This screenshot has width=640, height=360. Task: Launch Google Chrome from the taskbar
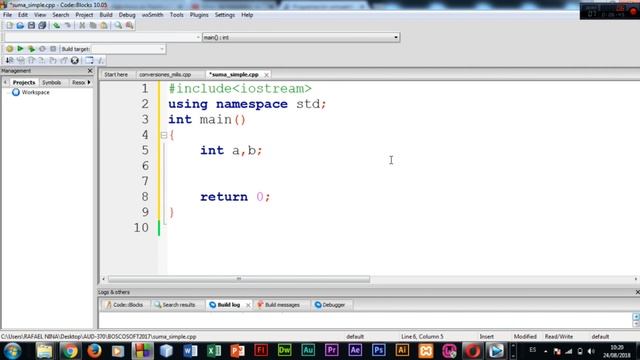click(70, 351)
